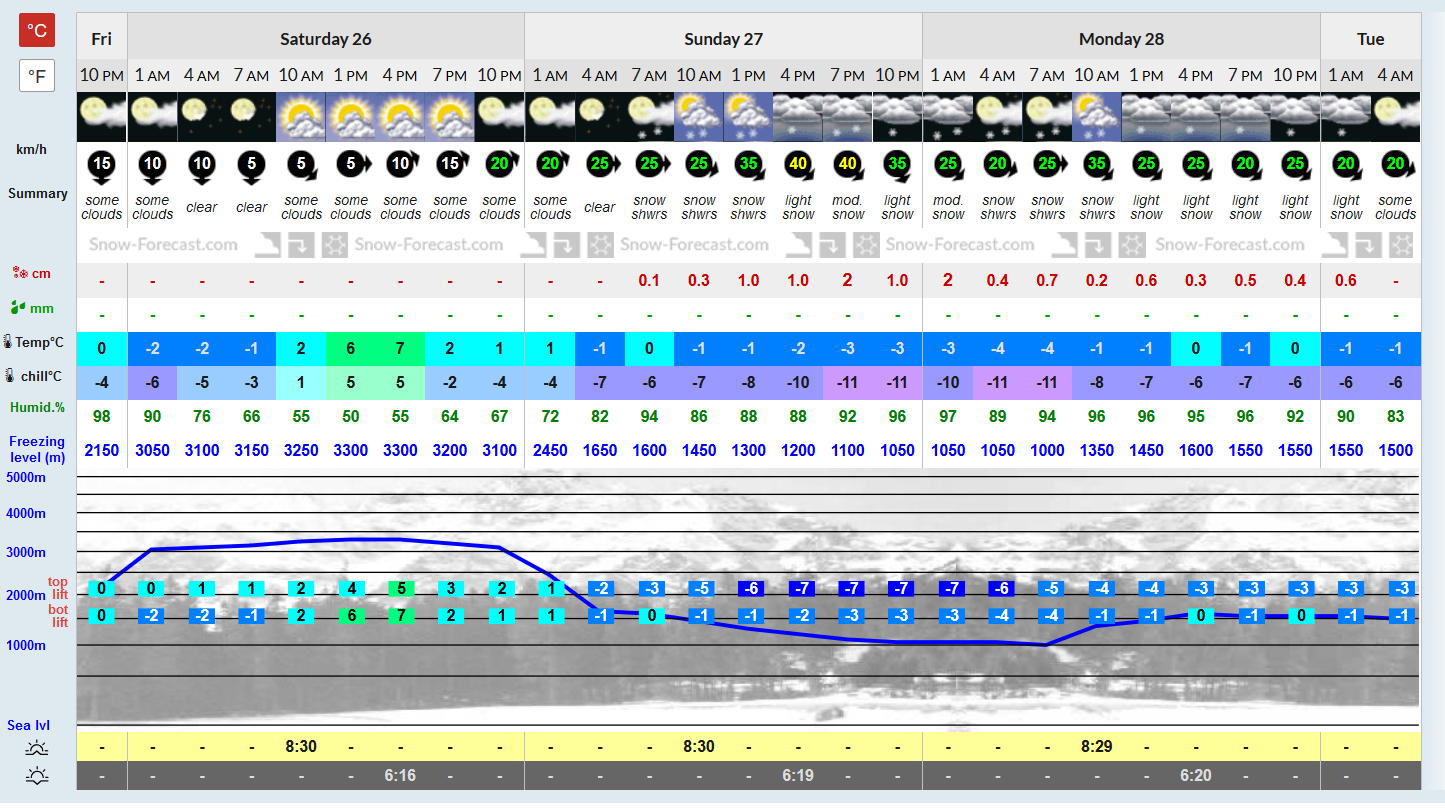The width and height of the screenshot is (1445, 808).
Task: Click Monday sunset time 6:20
Action: coord(1196,775)
